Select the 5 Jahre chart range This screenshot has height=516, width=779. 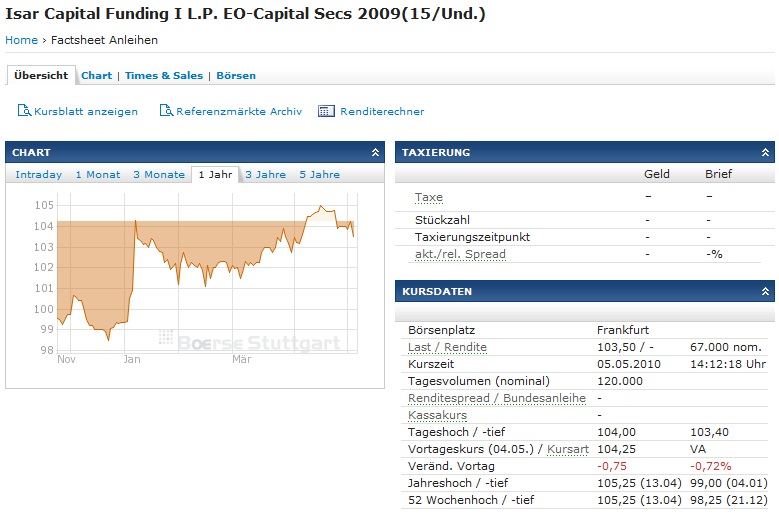319,174
